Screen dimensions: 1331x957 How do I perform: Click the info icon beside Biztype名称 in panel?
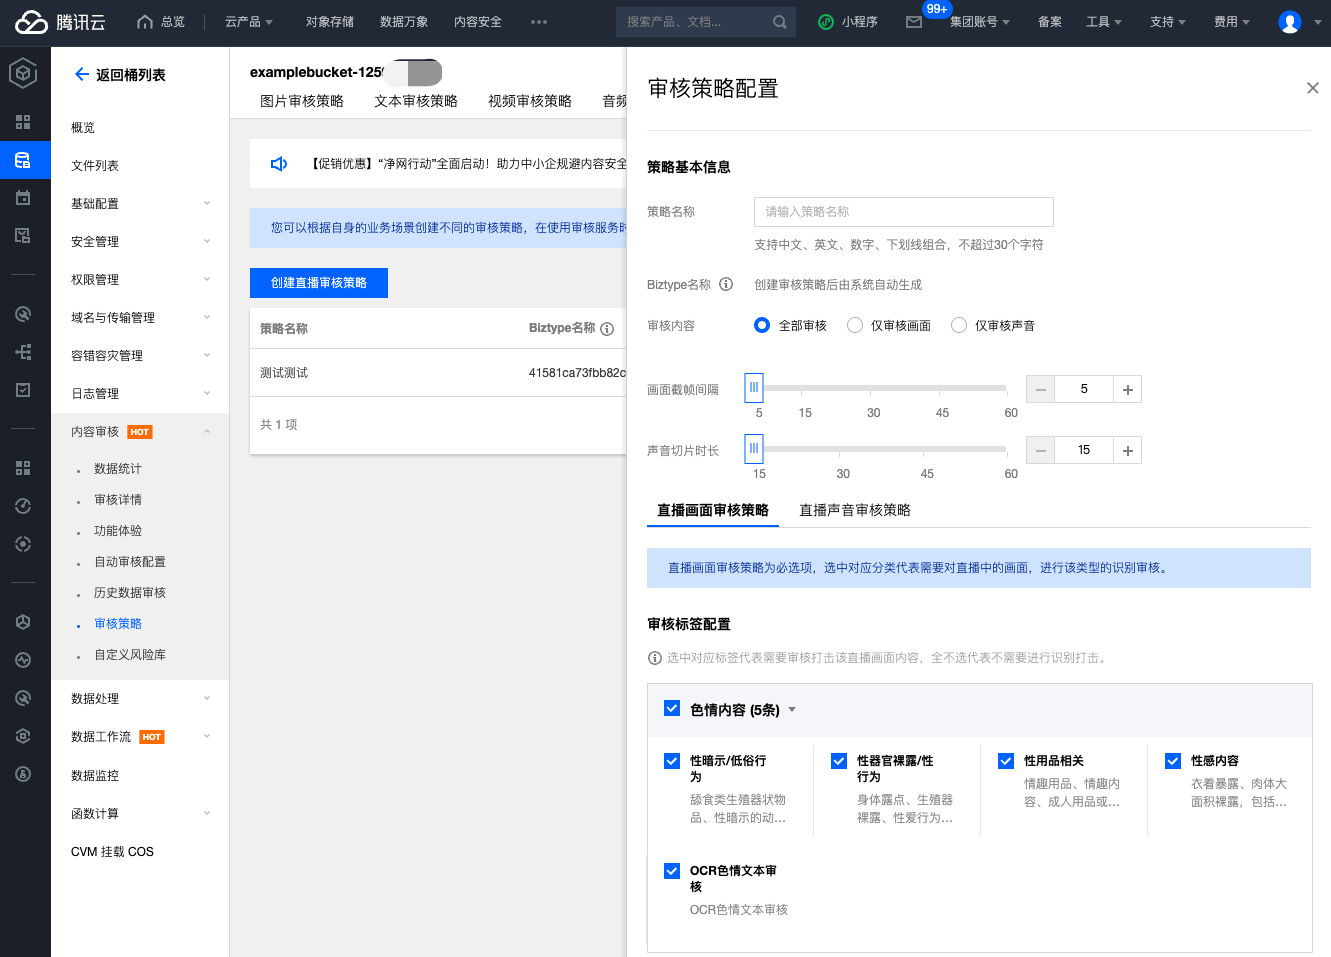click(x=726, y=284)
